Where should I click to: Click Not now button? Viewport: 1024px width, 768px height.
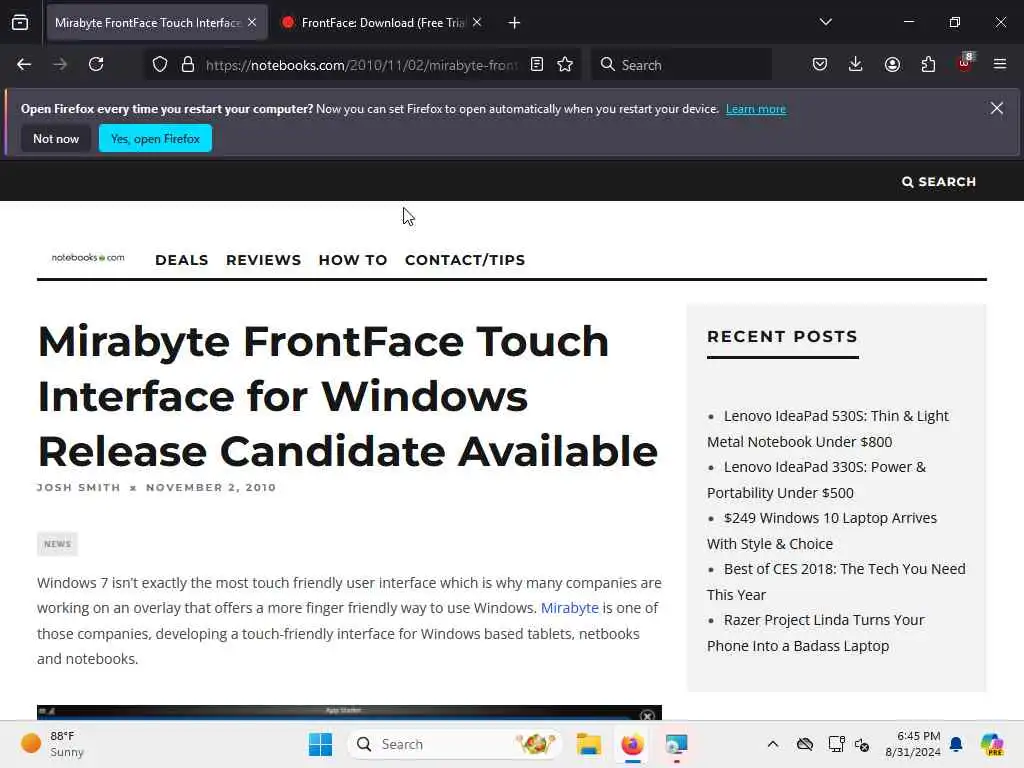point(56,138)
